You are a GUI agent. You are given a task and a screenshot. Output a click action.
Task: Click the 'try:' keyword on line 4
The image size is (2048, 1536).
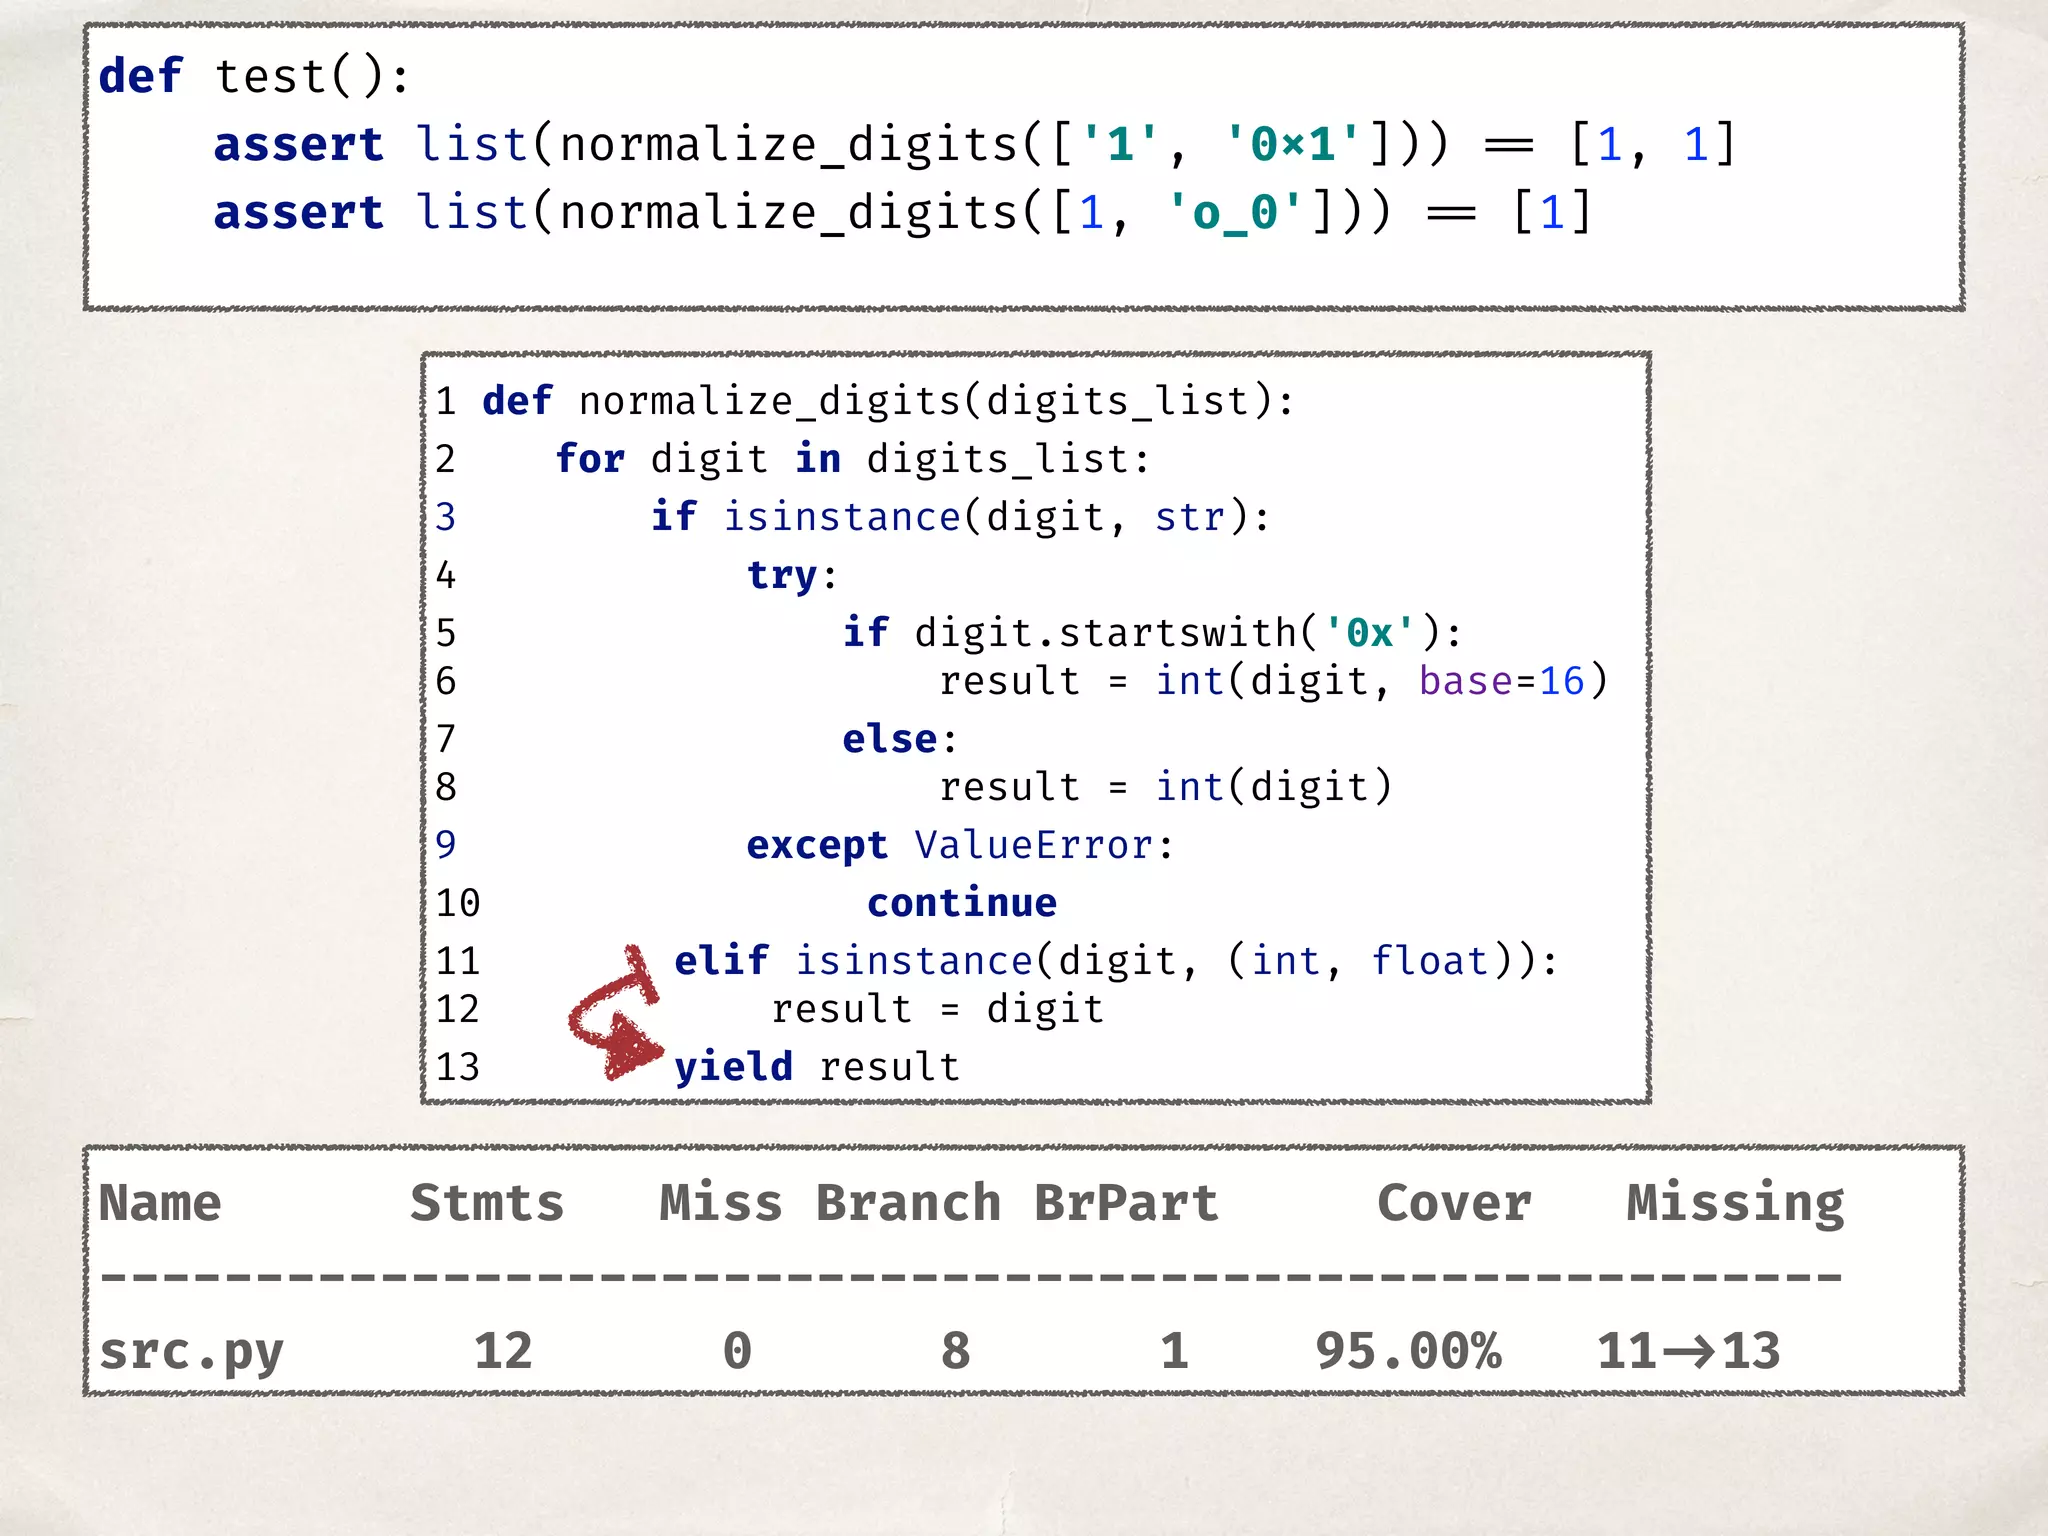(792, 575)
